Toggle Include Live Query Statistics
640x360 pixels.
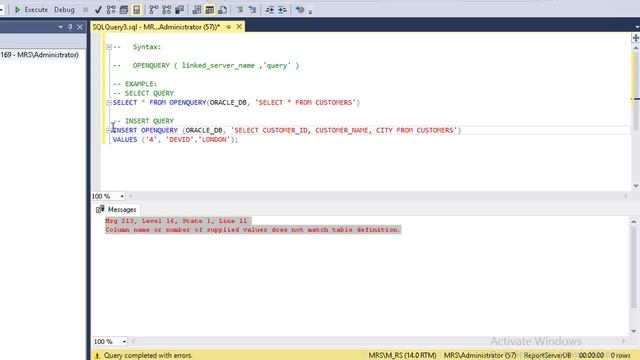point(167,9)
